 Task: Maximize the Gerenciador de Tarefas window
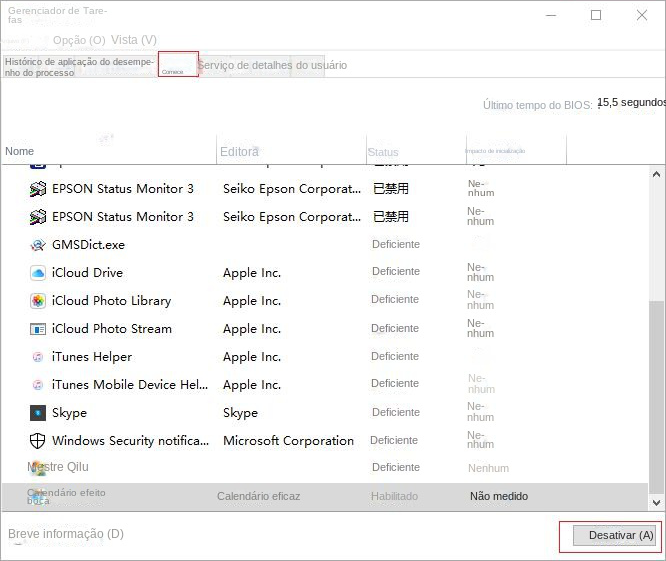pyautogui.click(x=596, y=15)
